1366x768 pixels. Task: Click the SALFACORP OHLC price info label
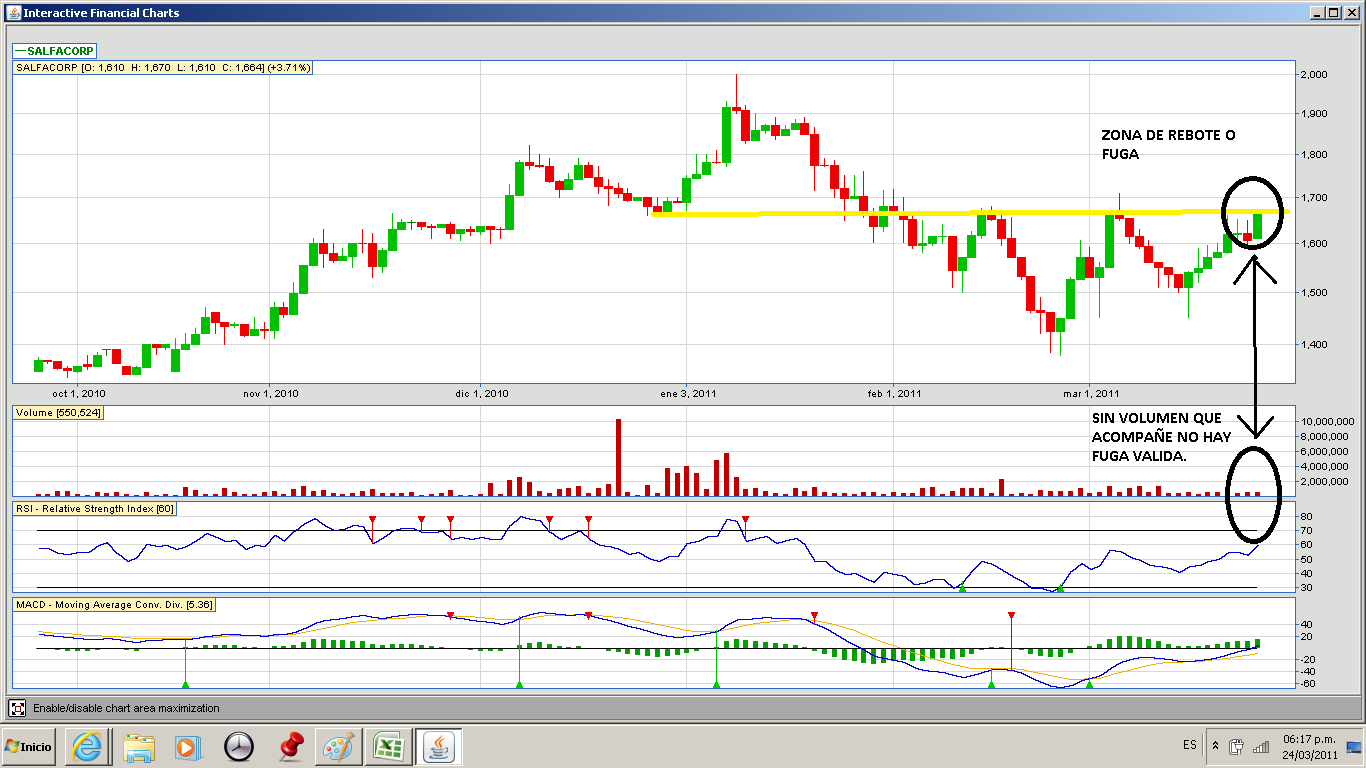pyautogui.click(x=163, y=67)
